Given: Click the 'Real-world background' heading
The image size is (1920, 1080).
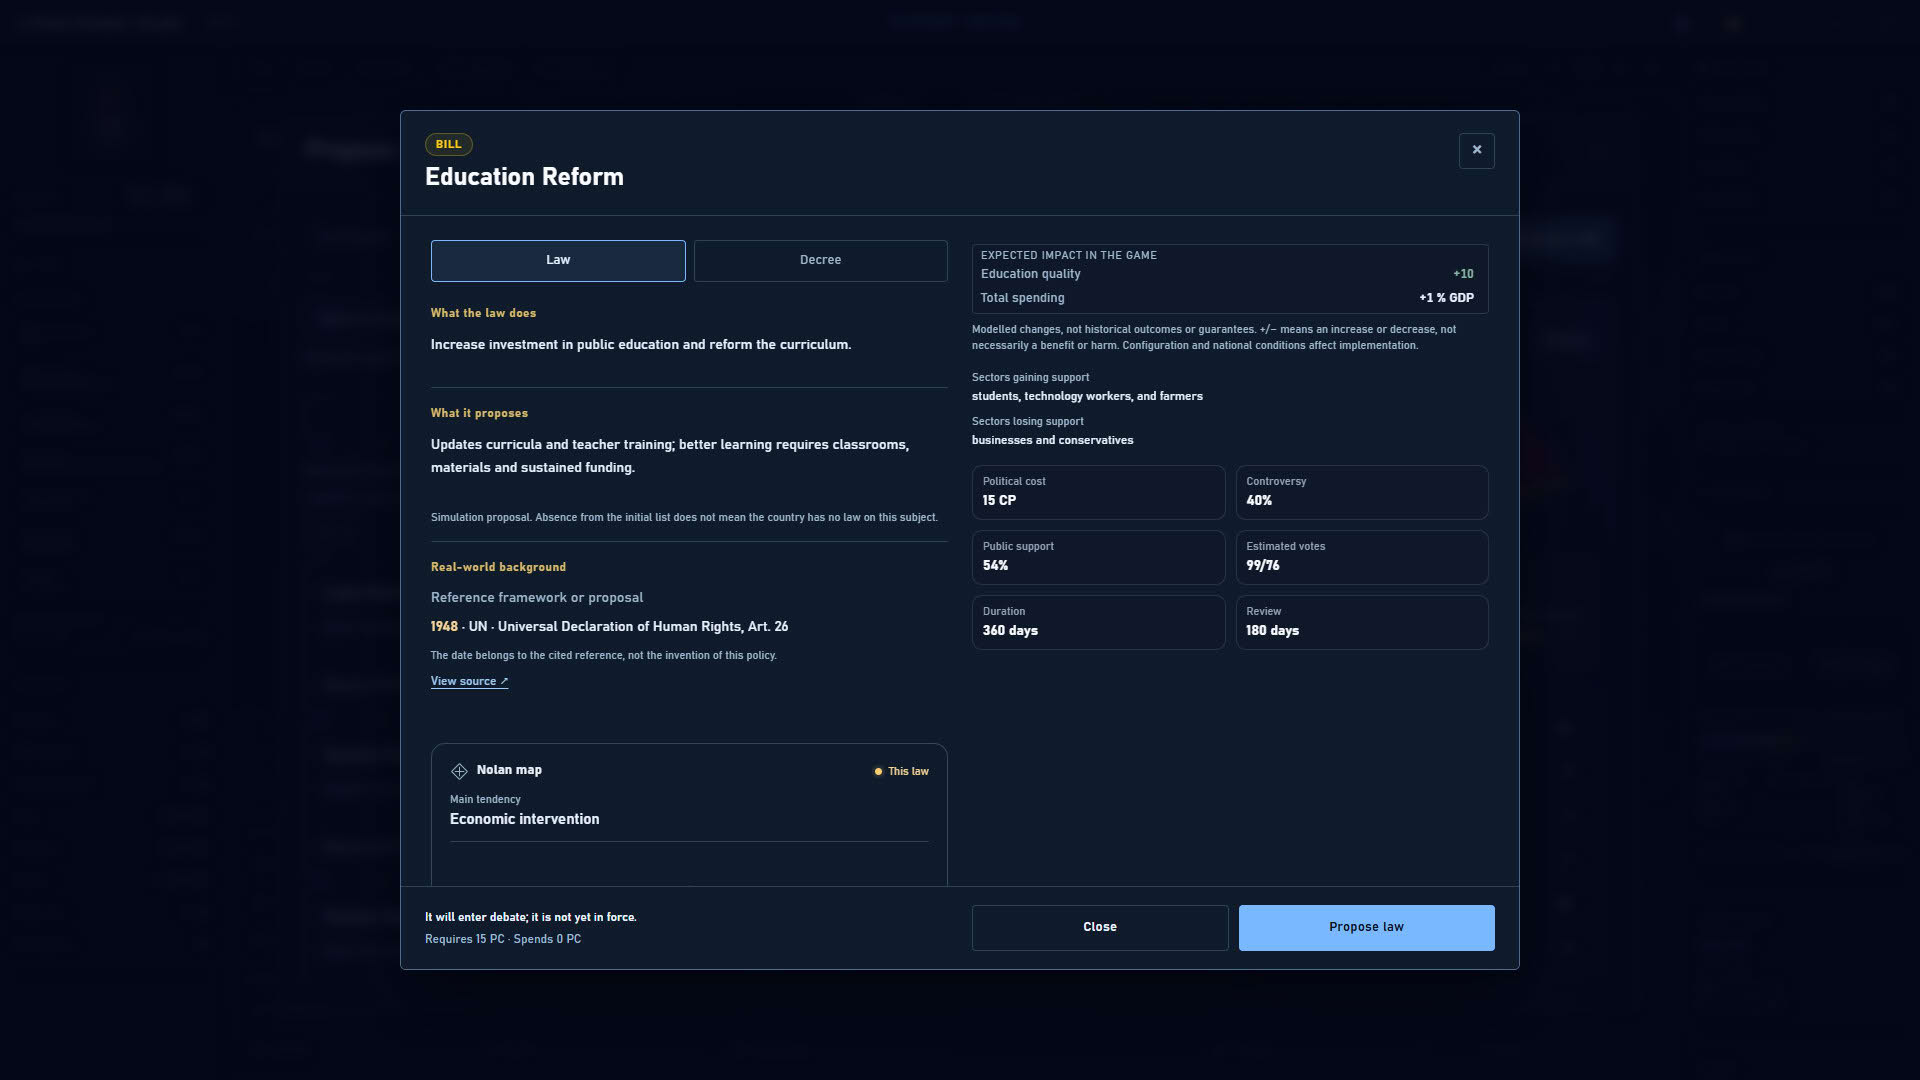Looking at the screenshot, I should click(x=498, y=567).
